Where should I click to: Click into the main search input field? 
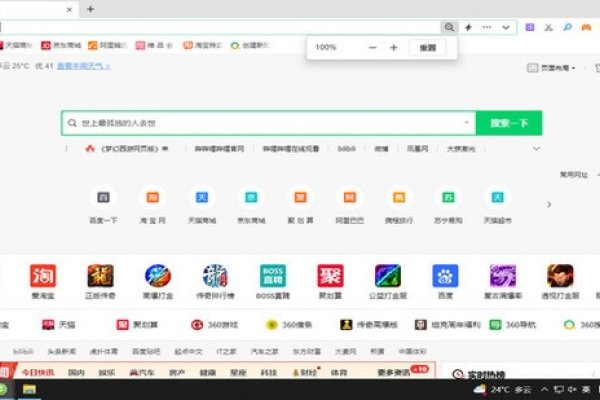(268, 123)
